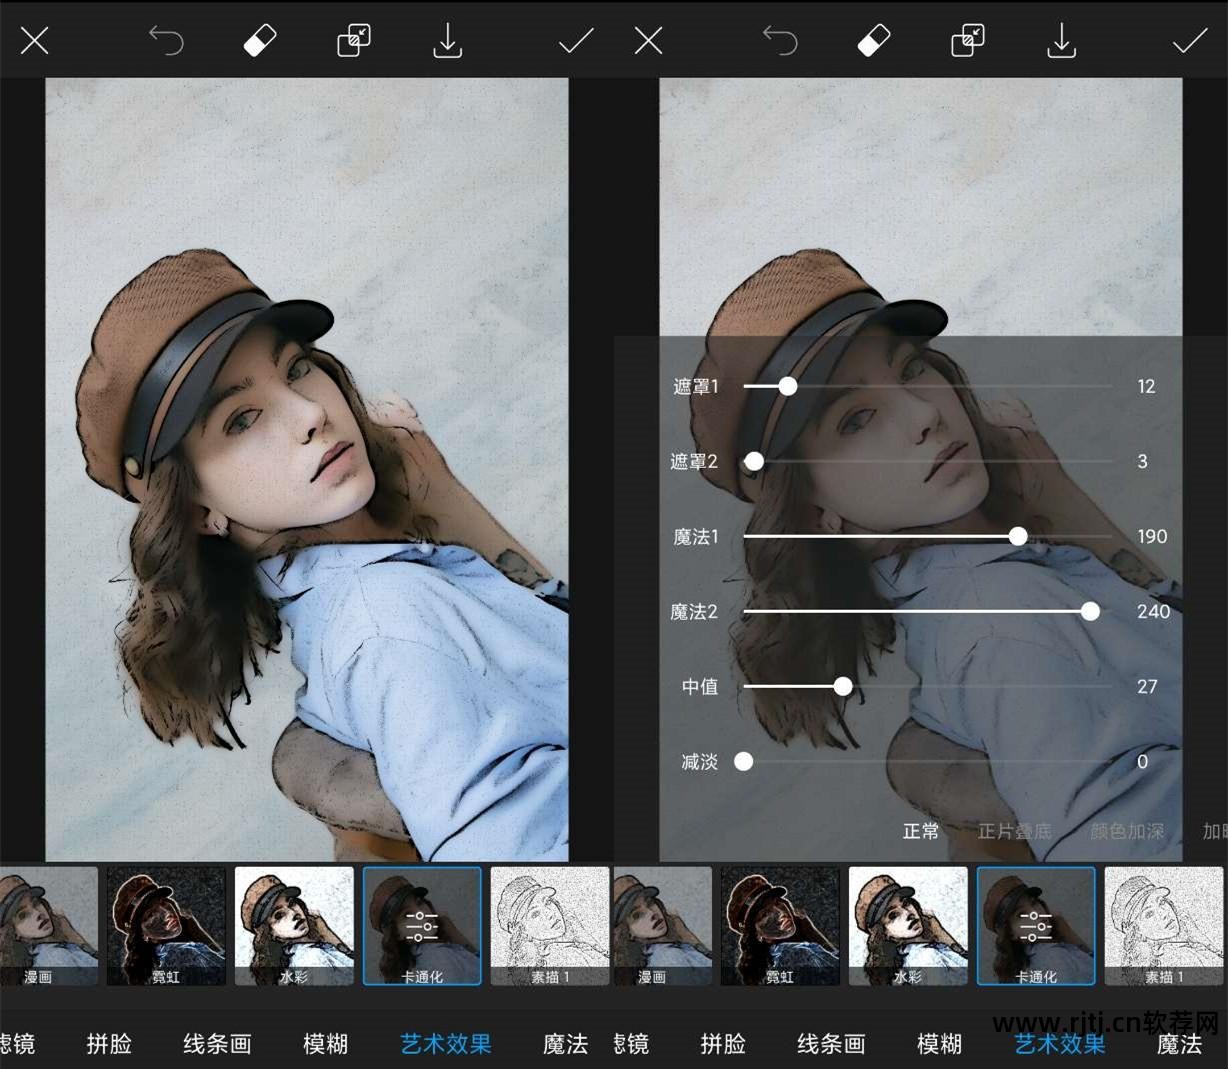Choose the 霓虹 effect thumbnail on the left screen
Screen dimensions: 1228x1069
tap(166, 925)
